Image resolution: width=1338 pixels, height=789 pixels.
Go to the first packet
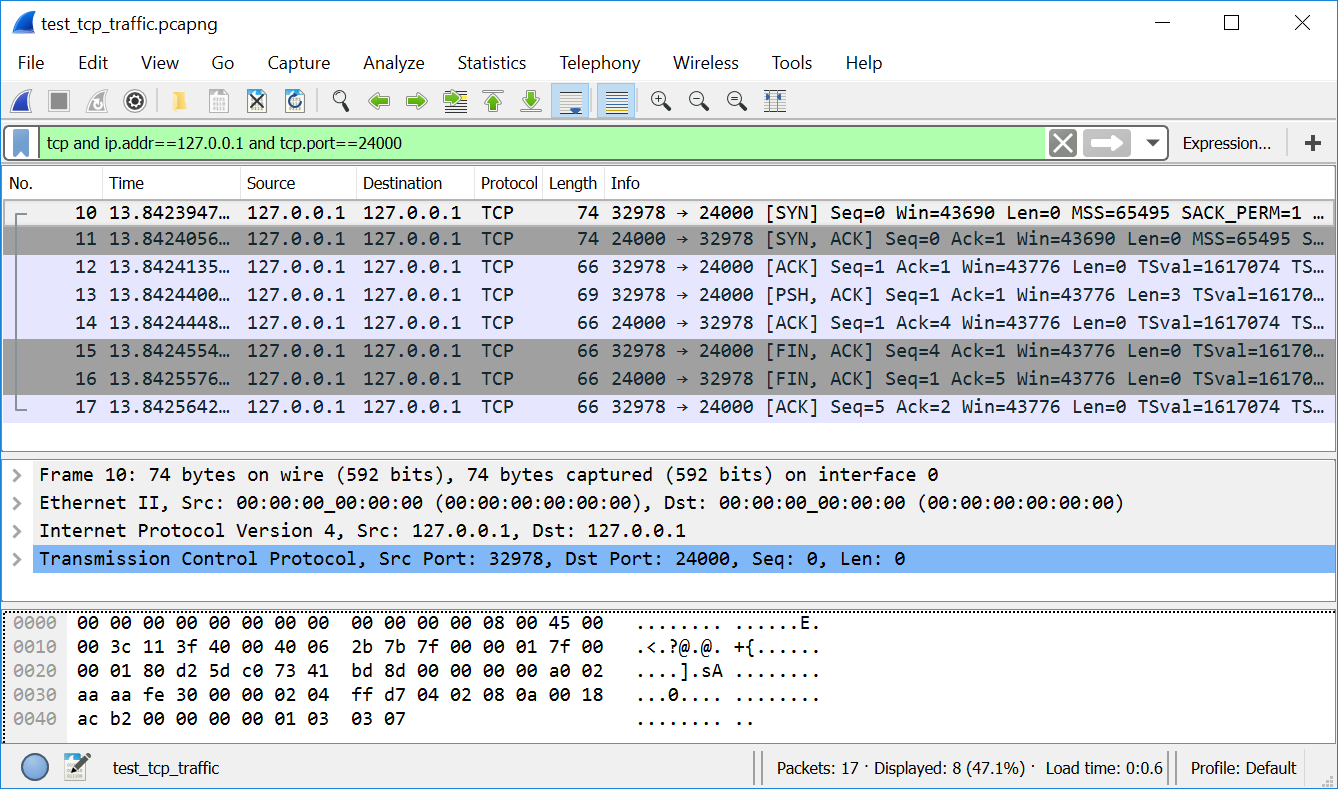pyautogui.click(x=493, y=101)
